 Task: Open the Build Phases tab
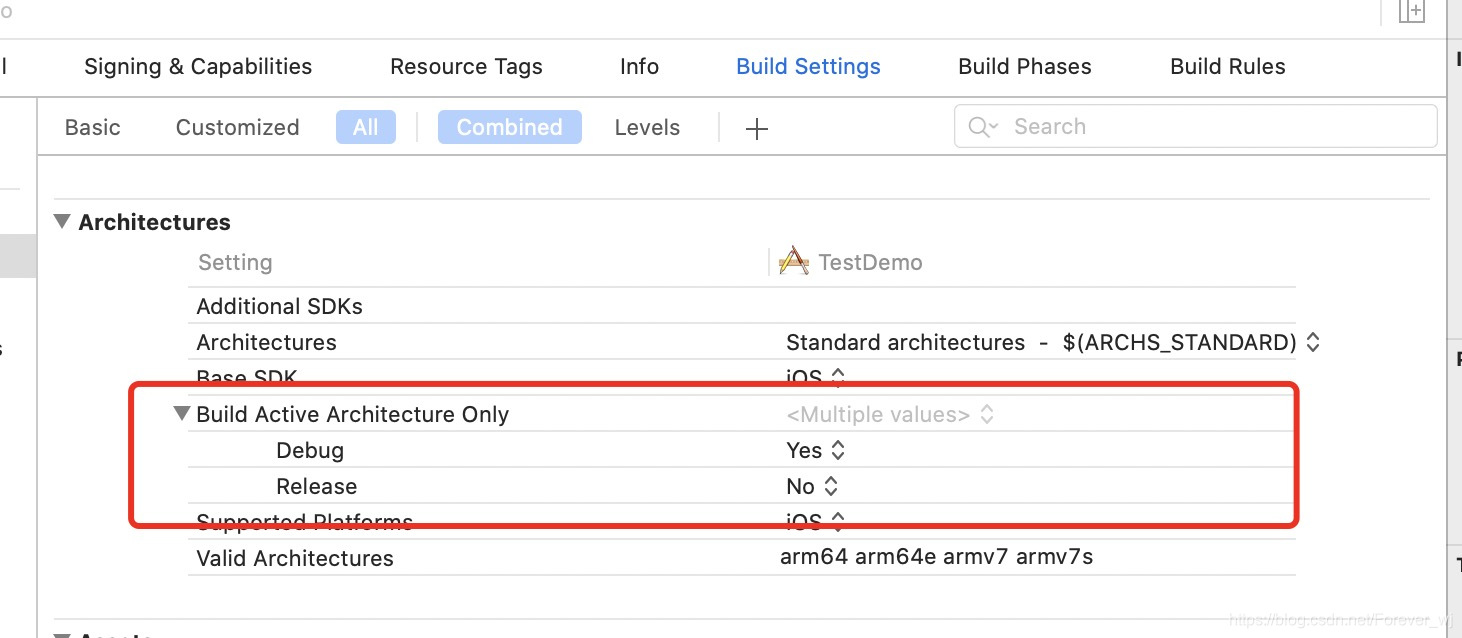point(1024,67)
